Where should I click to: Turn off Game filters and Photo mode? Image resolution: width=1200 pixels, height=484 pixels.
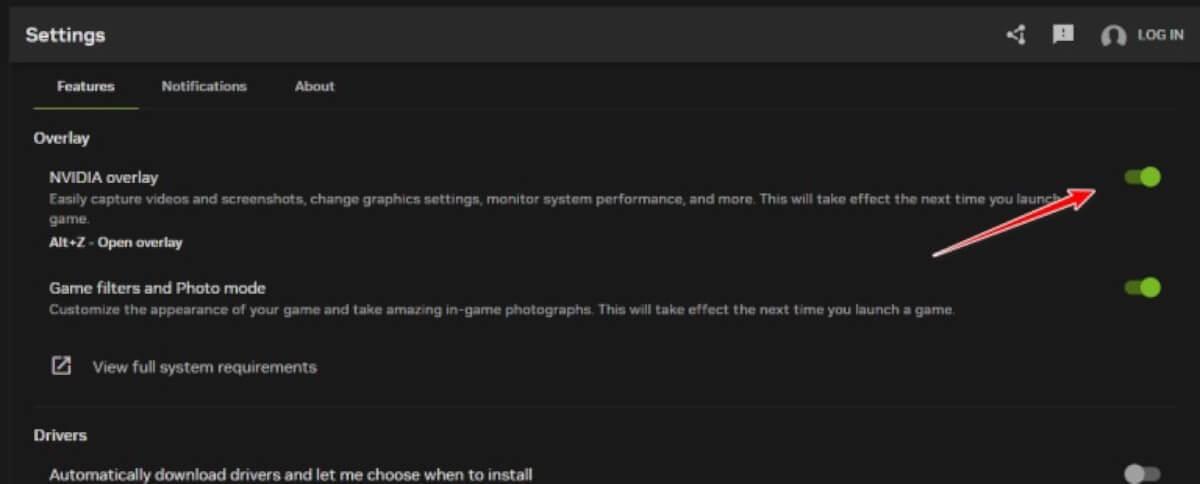point(1142,287)
